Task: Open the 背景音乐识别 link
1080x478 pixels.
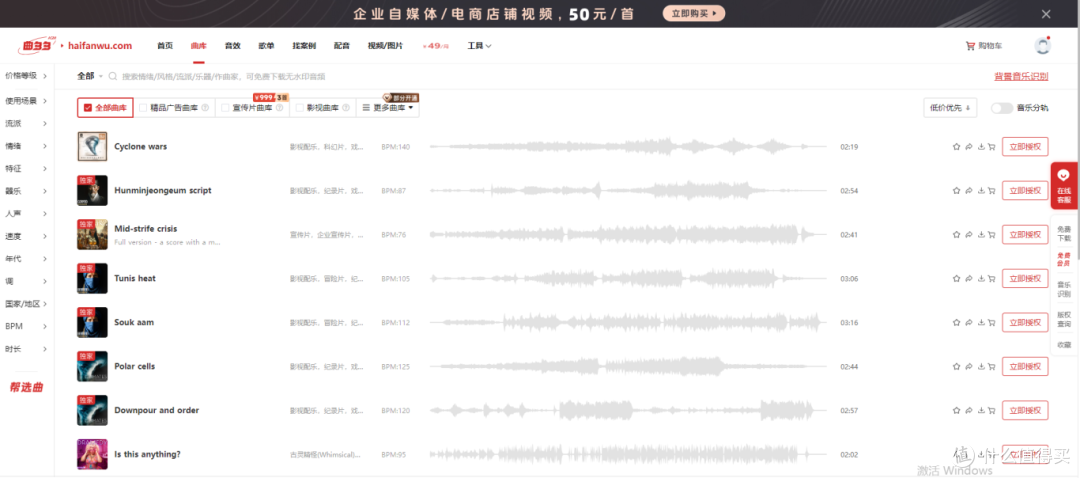Action: coord(1021,76)
